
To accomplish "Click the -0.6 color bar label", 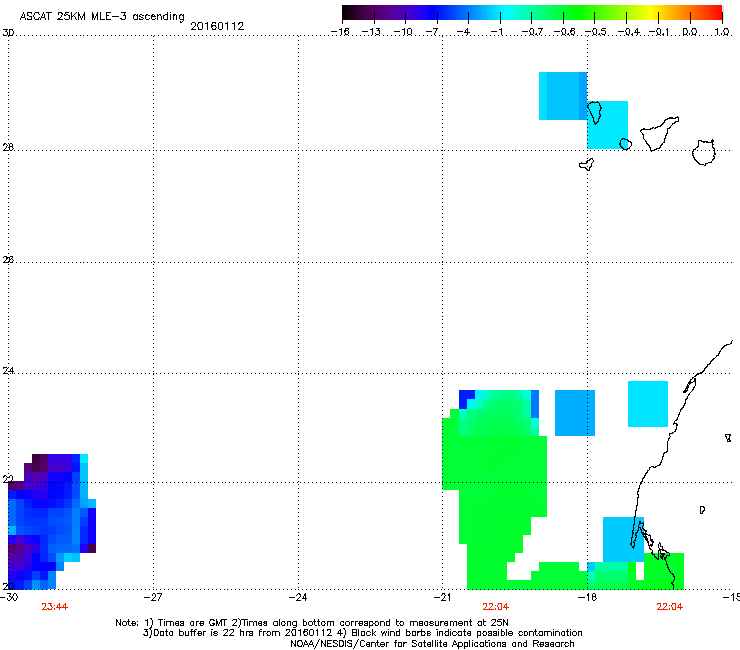I will tap(564, 32).
